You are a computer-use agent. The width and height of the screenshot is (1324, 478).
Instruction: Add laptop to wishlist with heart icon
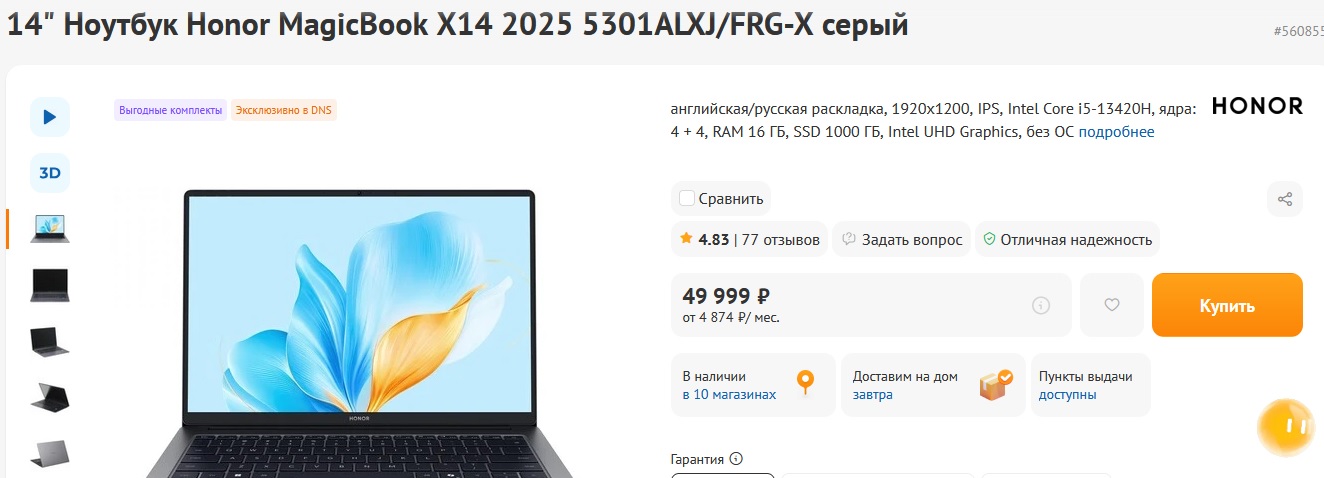(1112, 305)
